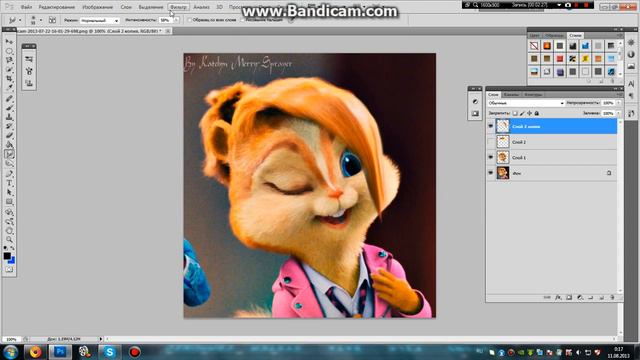This screenshot has height=360, width=640.
Task: Toggle the brush panel icon in options bar
Action: pyautogui.click(x=52, y=20)
